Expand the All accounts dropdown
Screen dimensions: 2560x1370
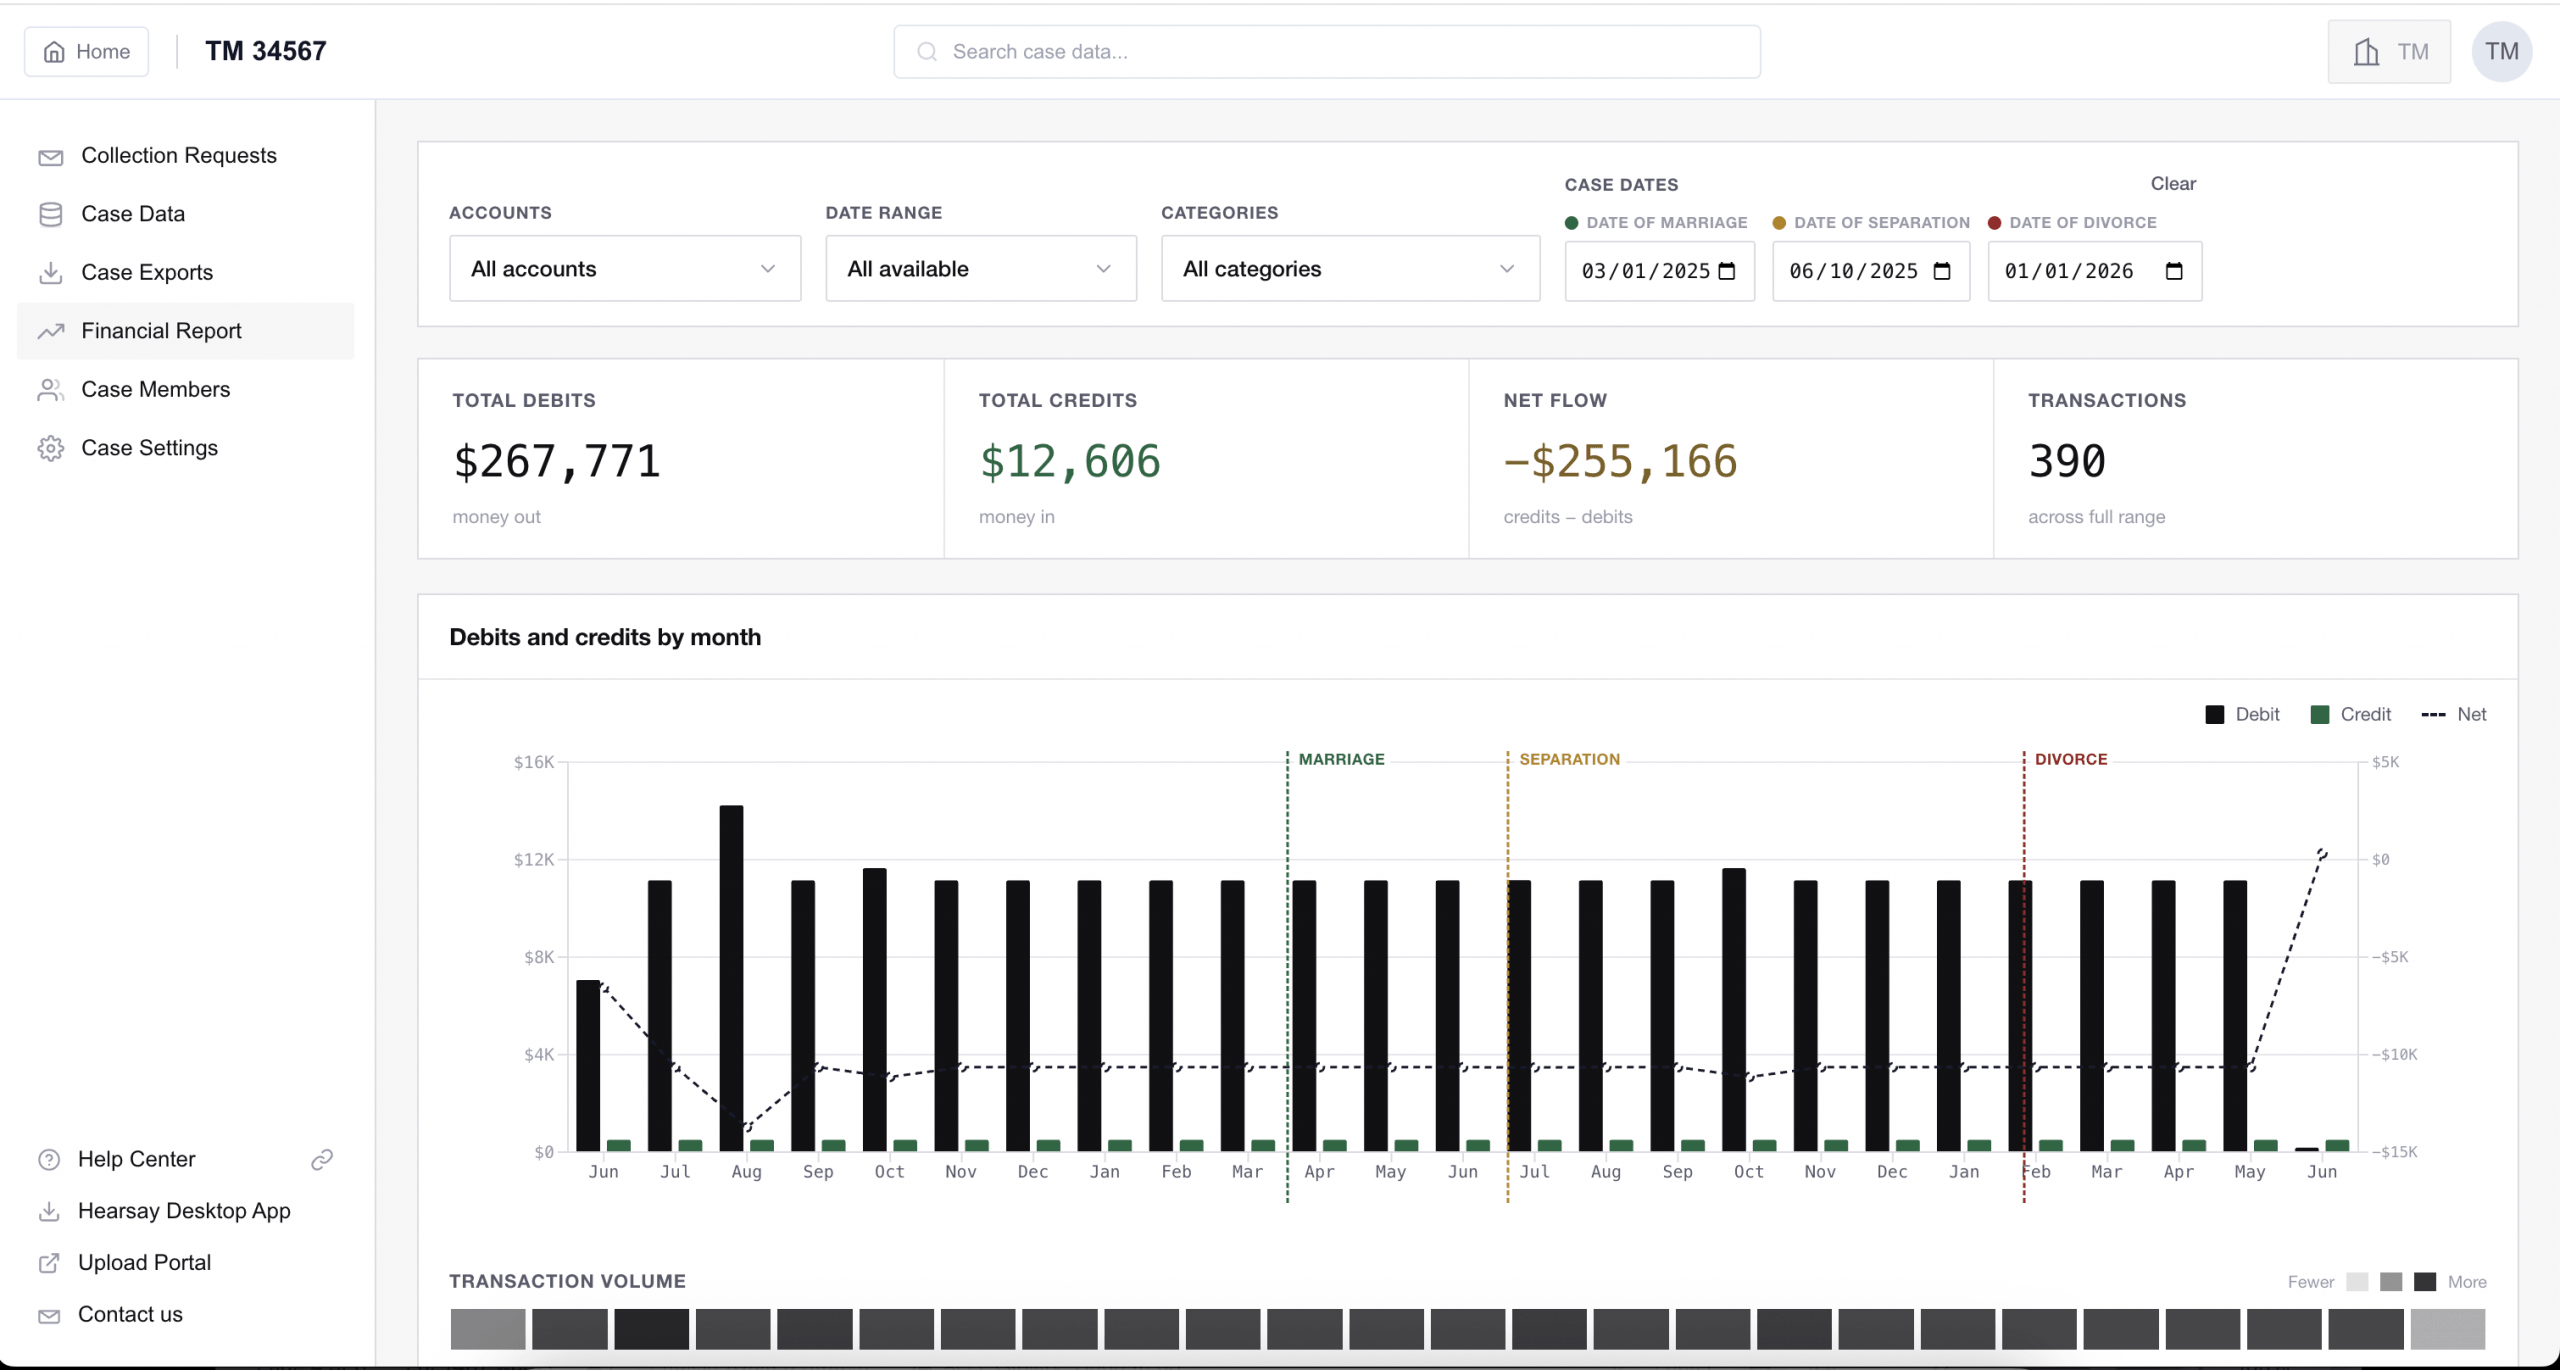click(x=625, y=268)
